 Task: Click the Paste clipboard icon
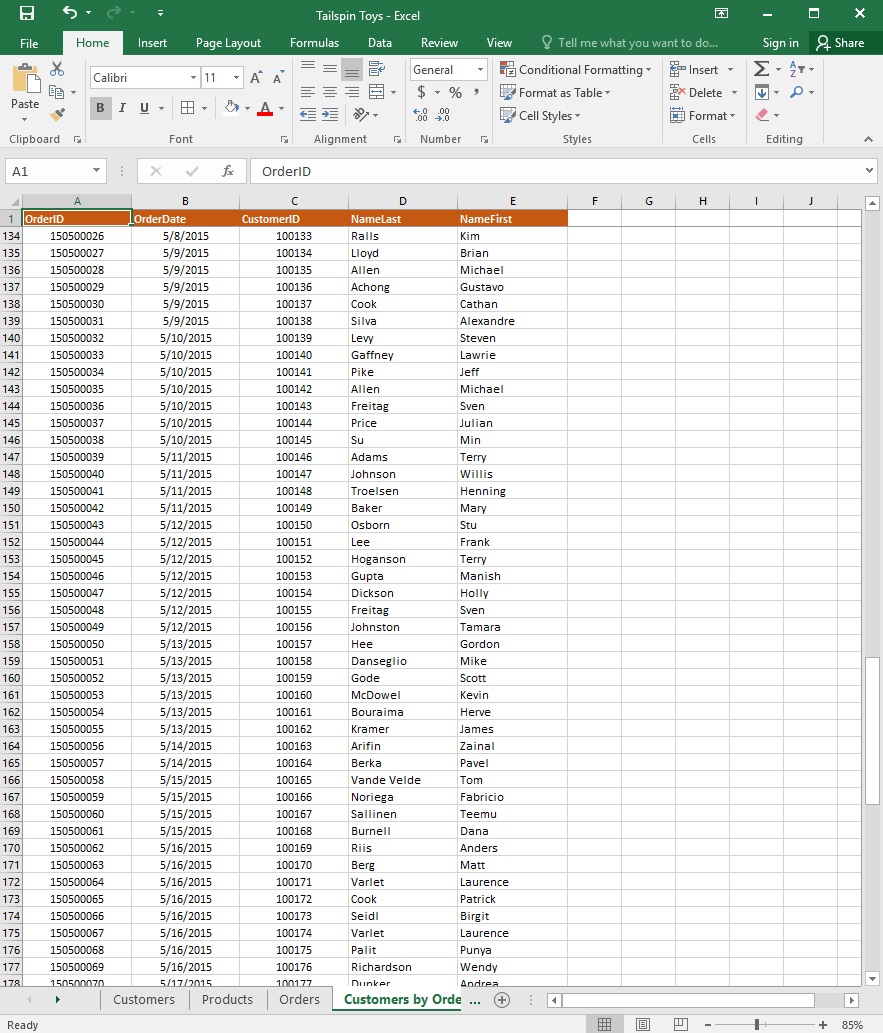pos(25,79)
